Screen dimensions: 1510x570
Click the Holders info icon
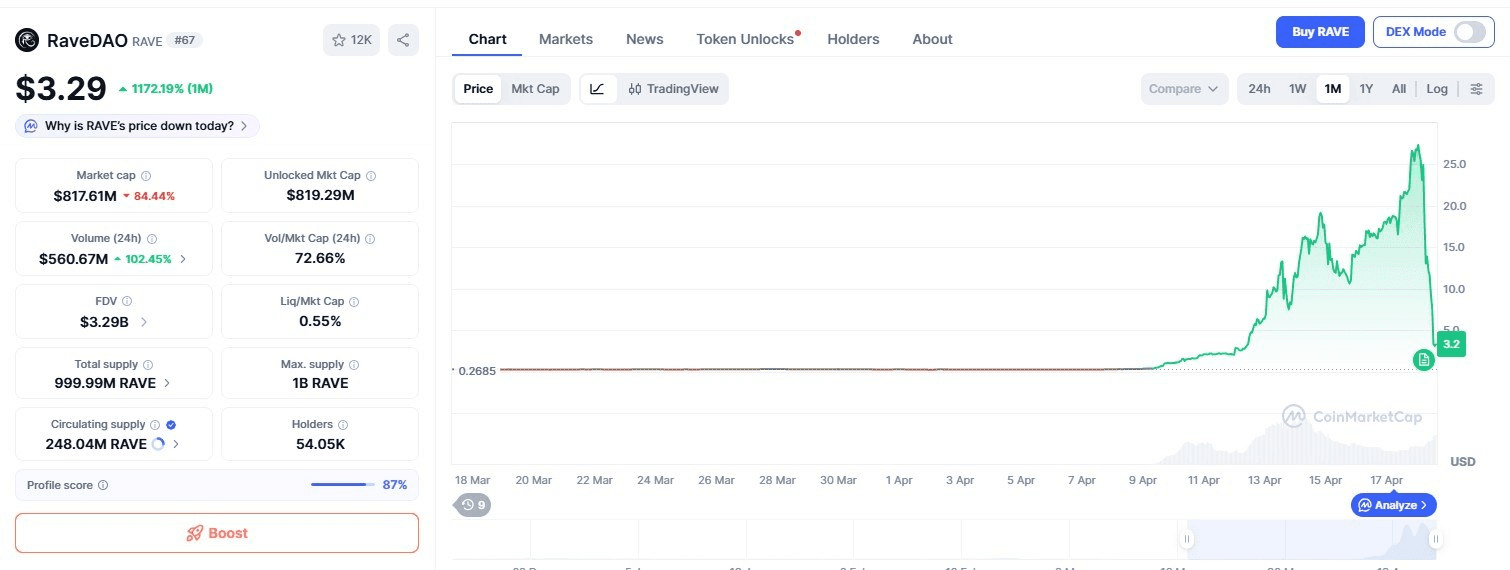(x=343, y=425)
